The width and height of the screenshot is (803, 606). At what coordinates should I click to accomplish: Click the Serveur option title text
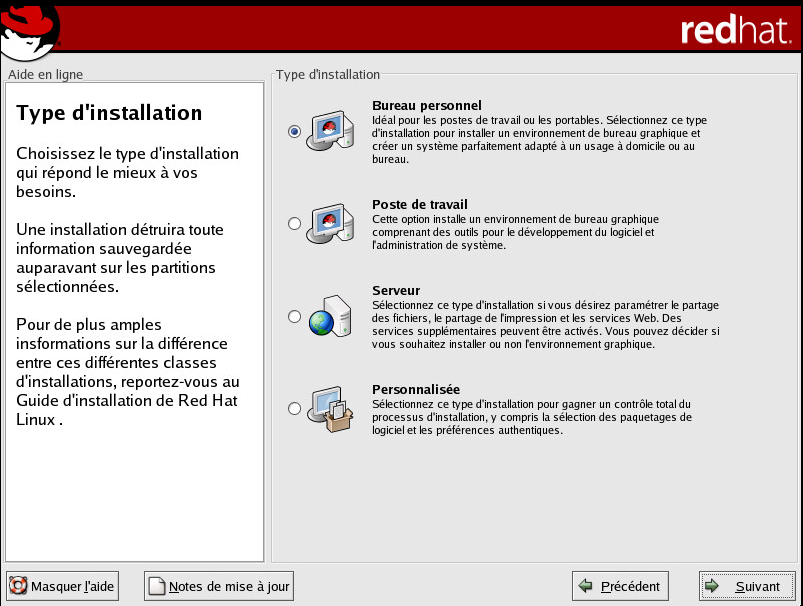[x=396, y=290]
